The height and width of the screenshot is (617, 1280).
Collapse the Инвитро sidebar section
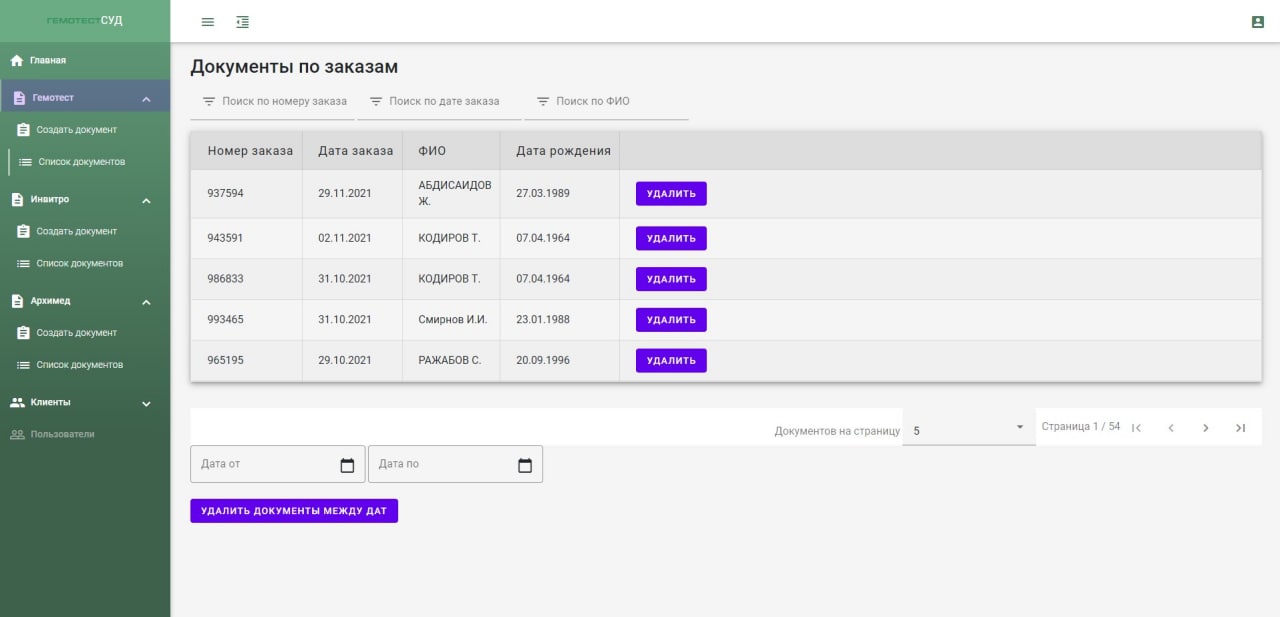coord(146,200)
